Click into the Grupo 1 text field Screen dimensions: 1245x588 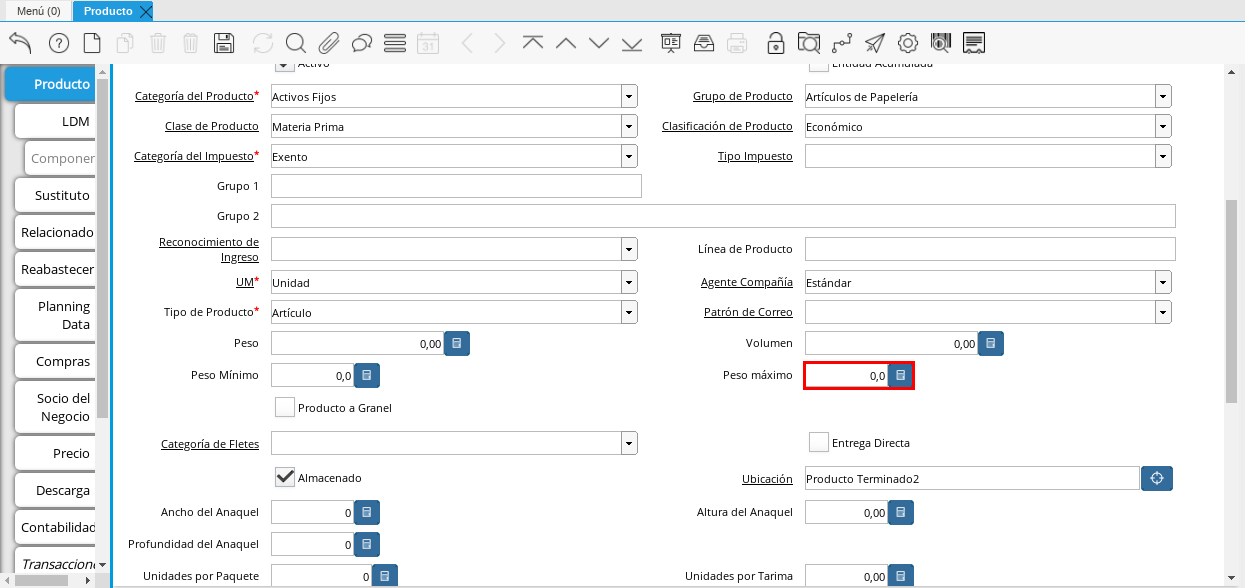click(x=456, y=187)
